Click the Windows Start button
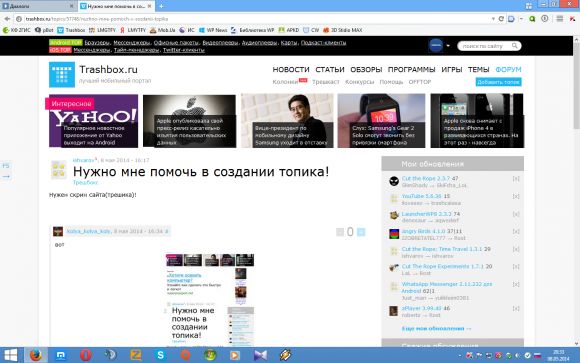Screen dimensions: 580x363 pyautogui.click(x=10, y=355)
